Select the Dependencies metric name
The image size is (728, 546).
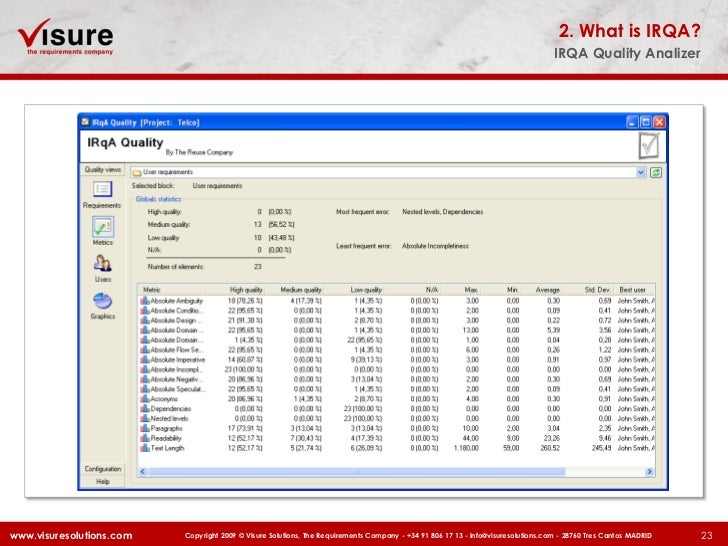pyautogui.click(x=170, y=409)
